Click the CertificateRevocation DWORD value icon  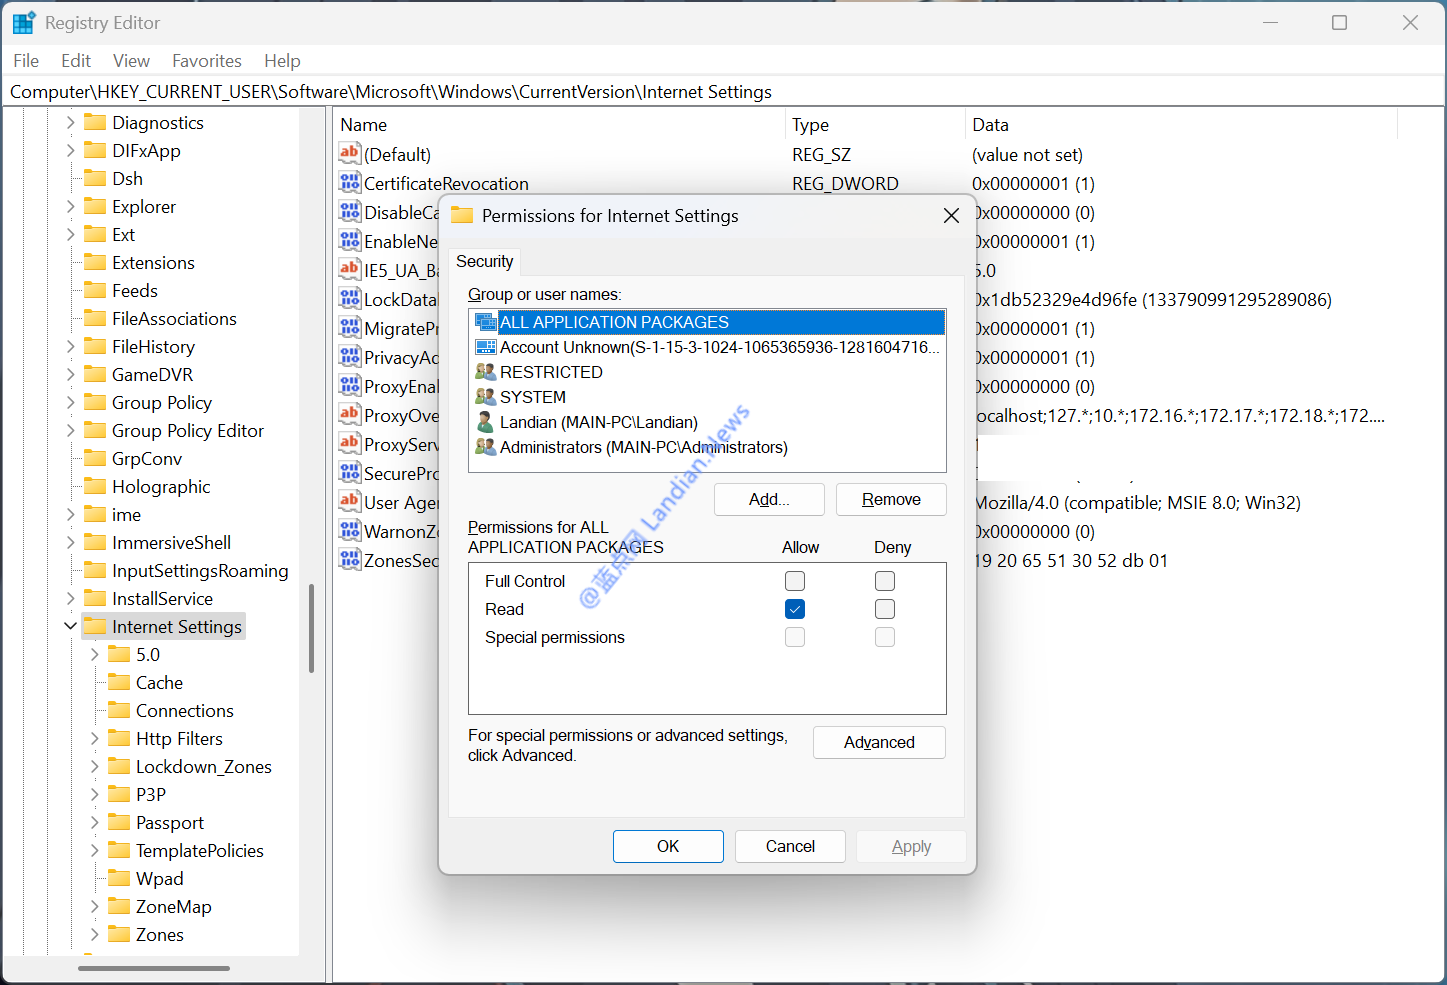point(349,182)
